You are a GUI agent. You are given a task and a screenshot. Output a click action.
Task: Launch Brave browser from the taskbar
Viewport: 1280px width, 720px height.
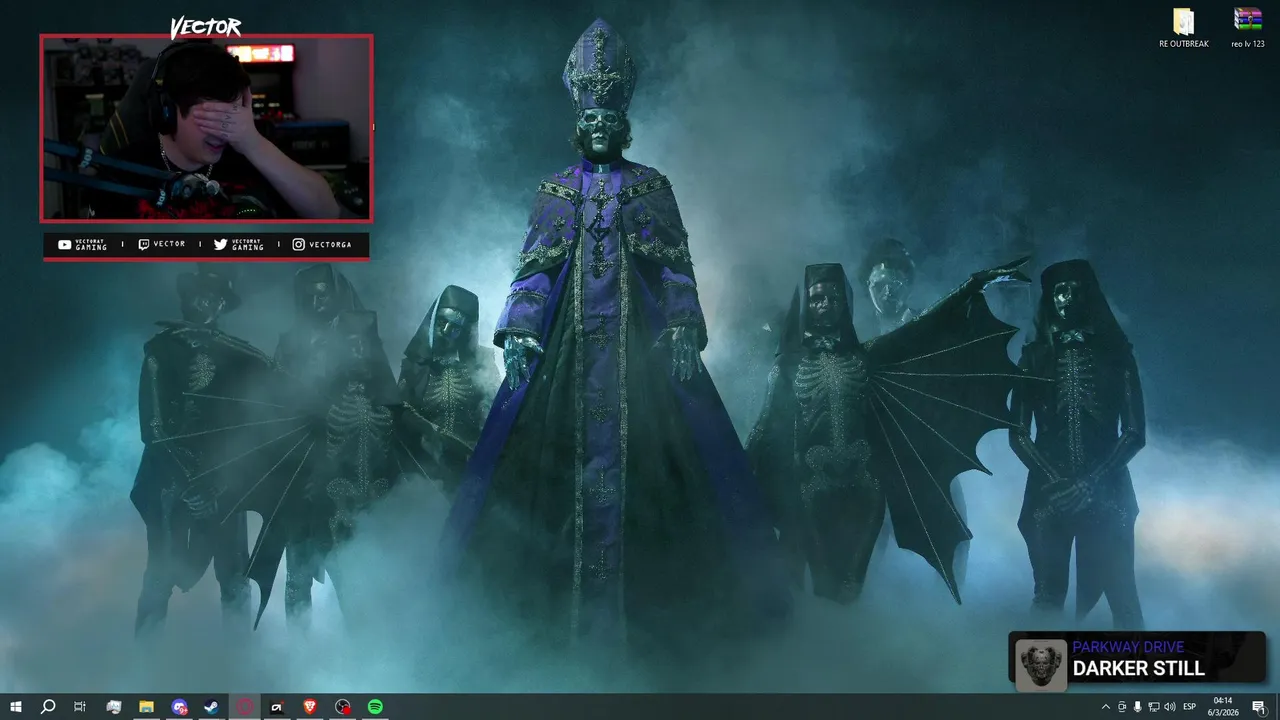(310, 707)
